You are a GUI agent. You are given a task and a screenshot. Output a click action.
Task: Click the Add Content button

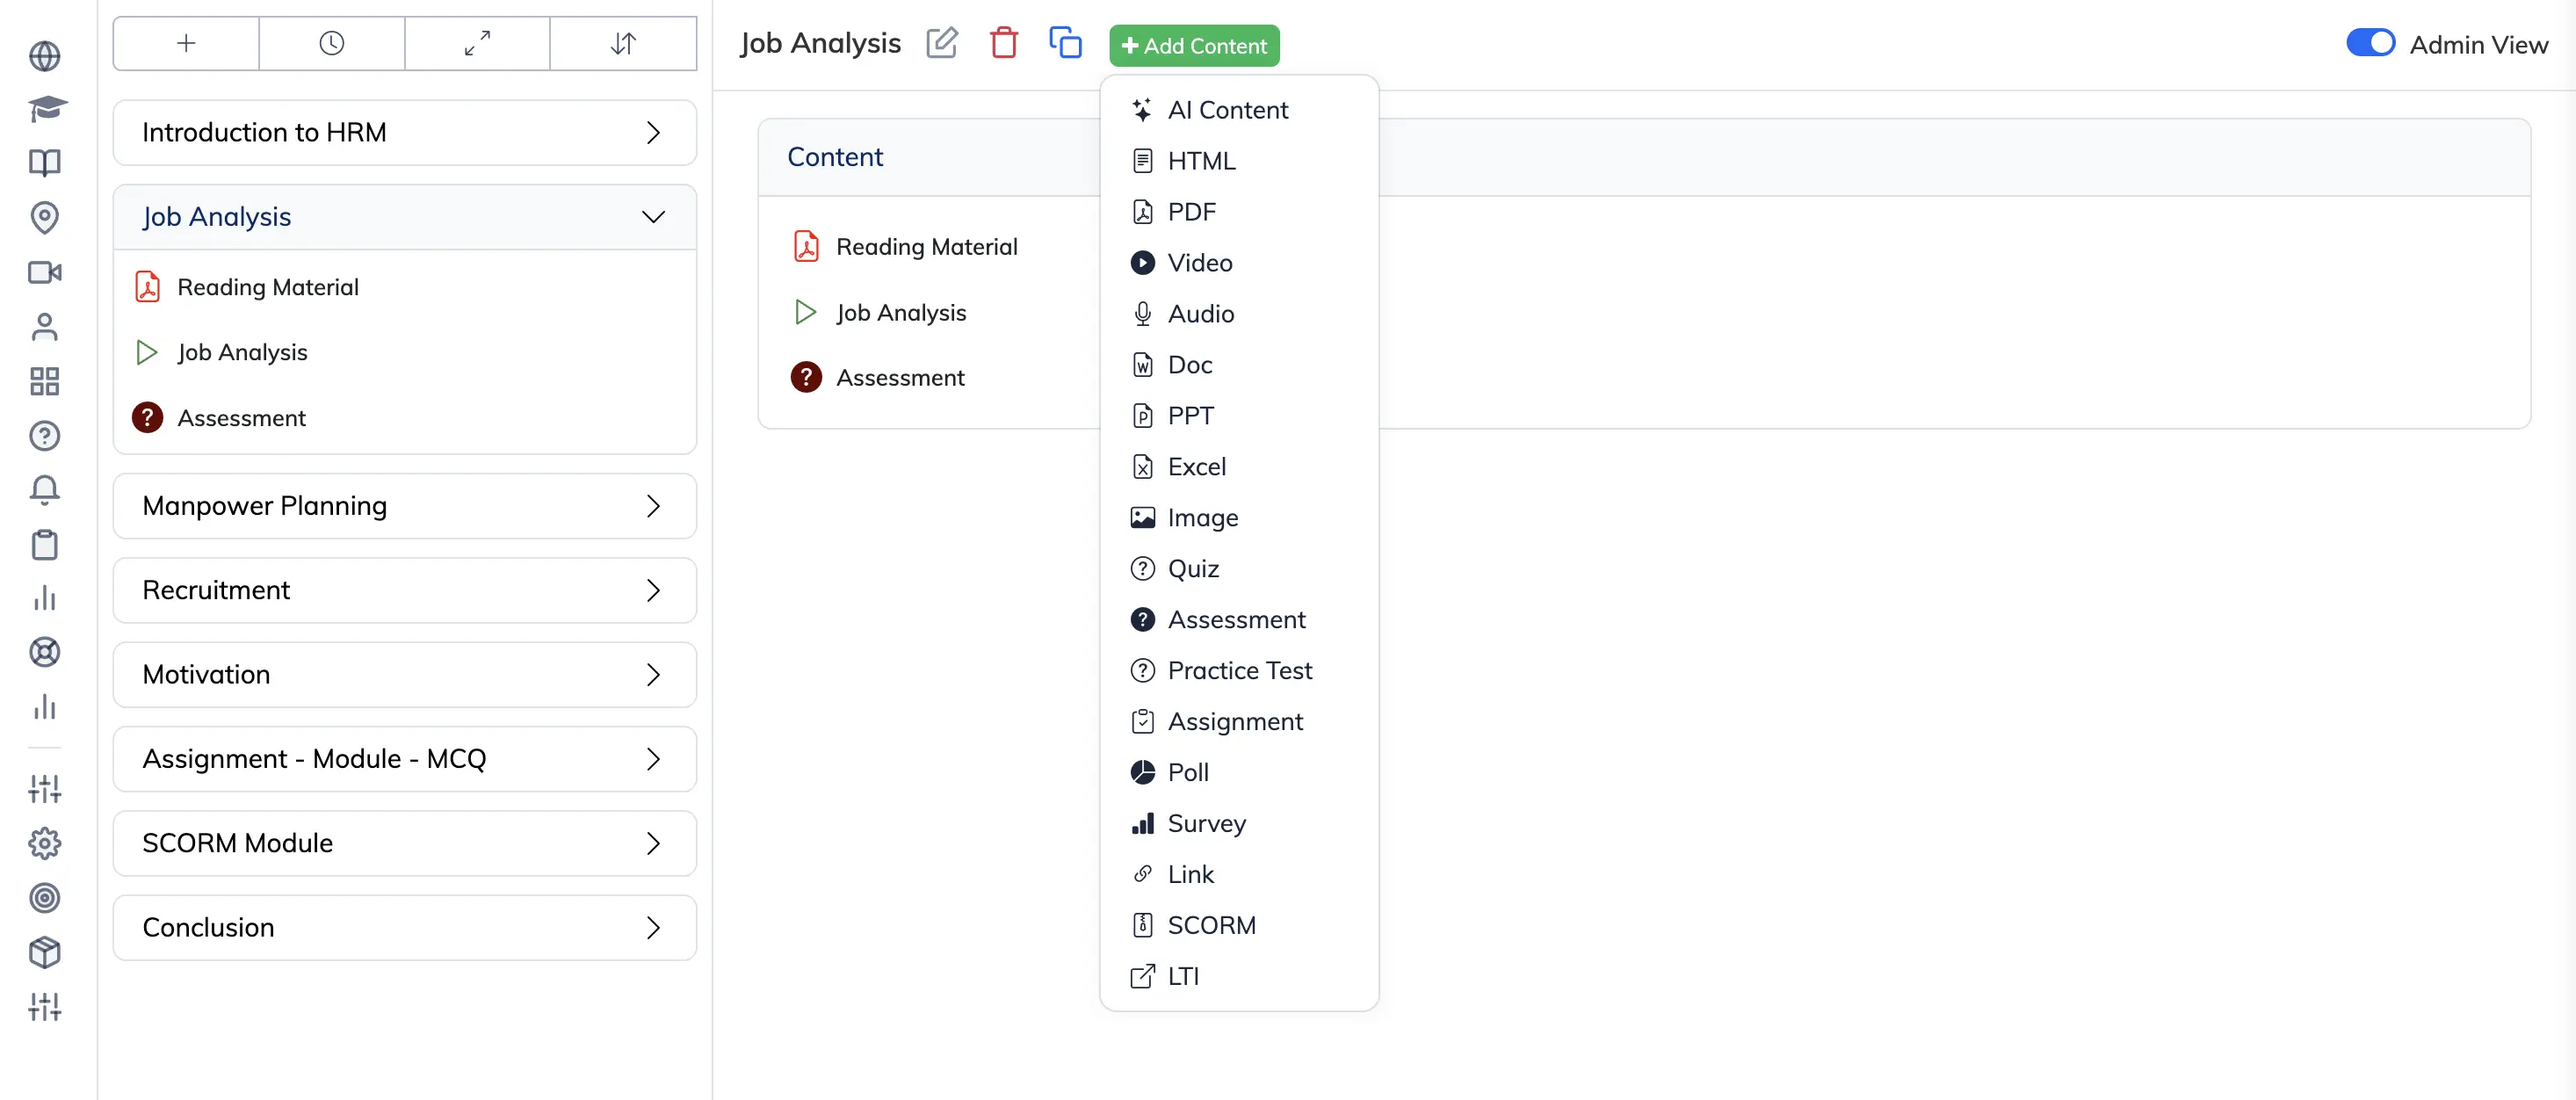(1194, 45)
